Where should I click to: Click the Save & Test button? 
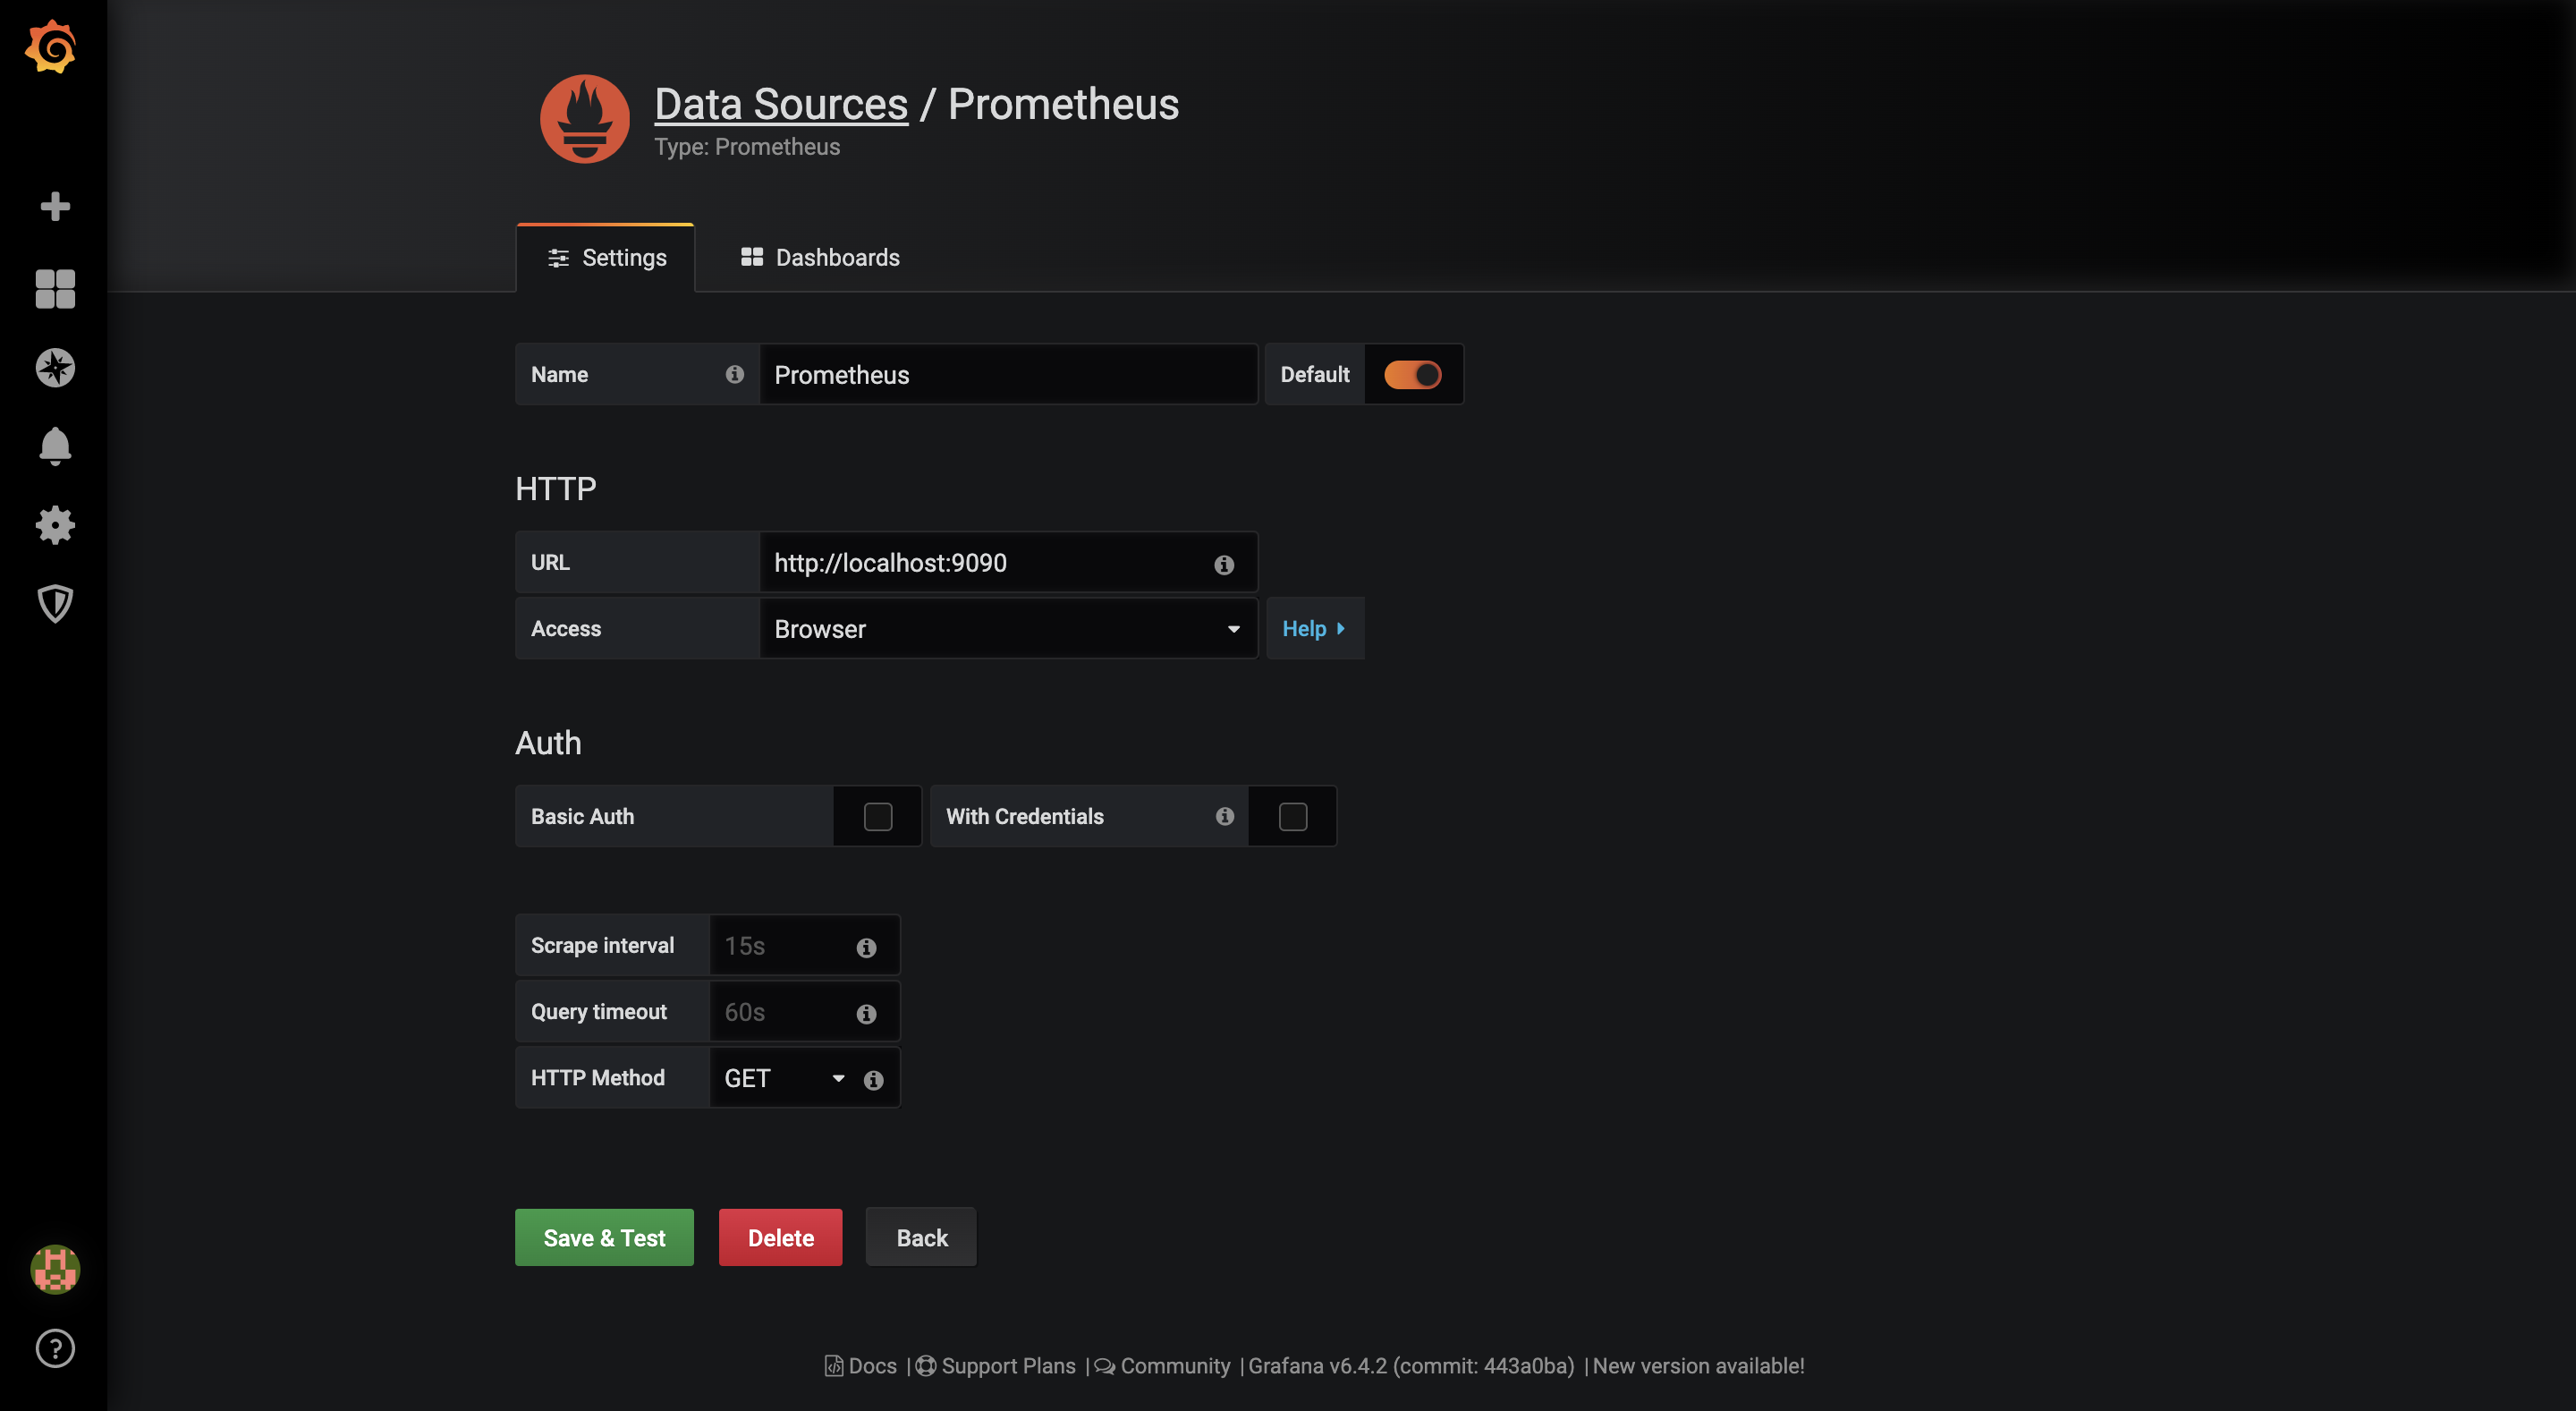(x=604, y=1238)
